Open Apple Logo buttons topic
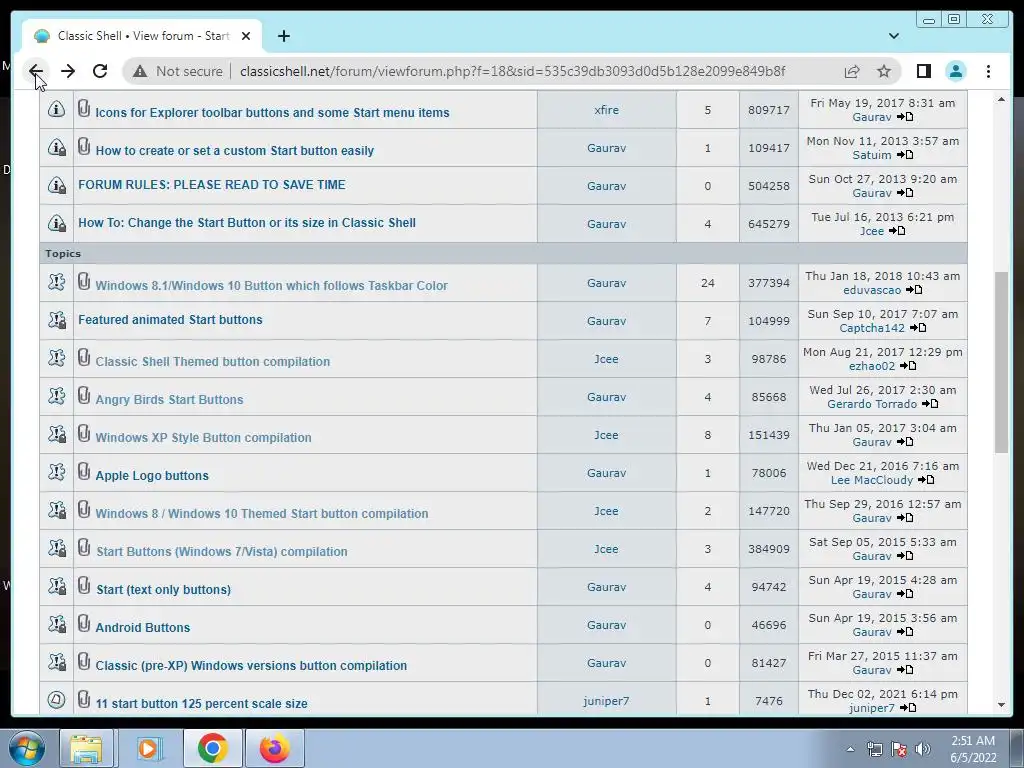The width and height of the screenshot is (1024, 768). [x=152, y=475]
